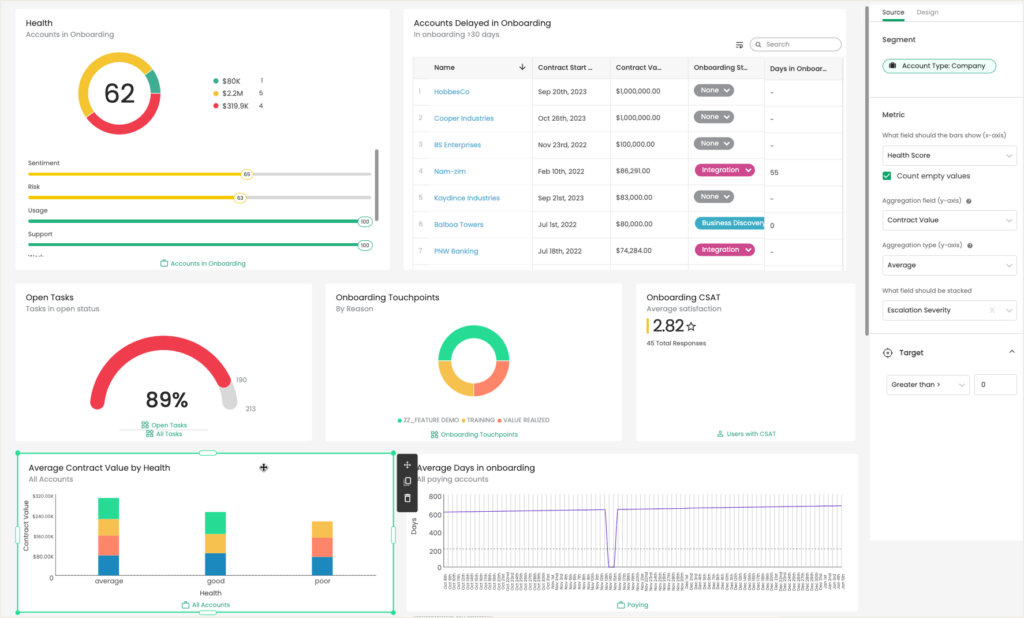The width and height of the screenshot is (1024, 618).
Task: Switch to the Design tab
Action: [x=927, y=12]
